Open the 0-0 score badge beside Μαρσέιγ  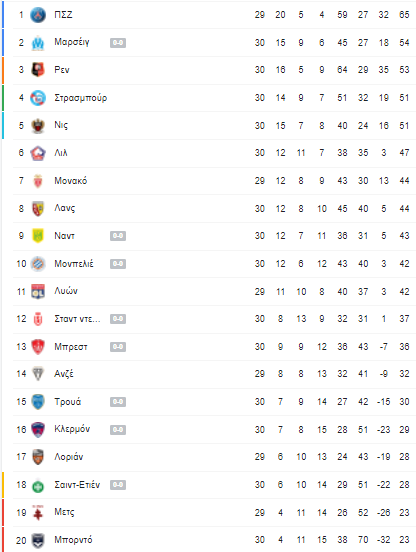118,43
